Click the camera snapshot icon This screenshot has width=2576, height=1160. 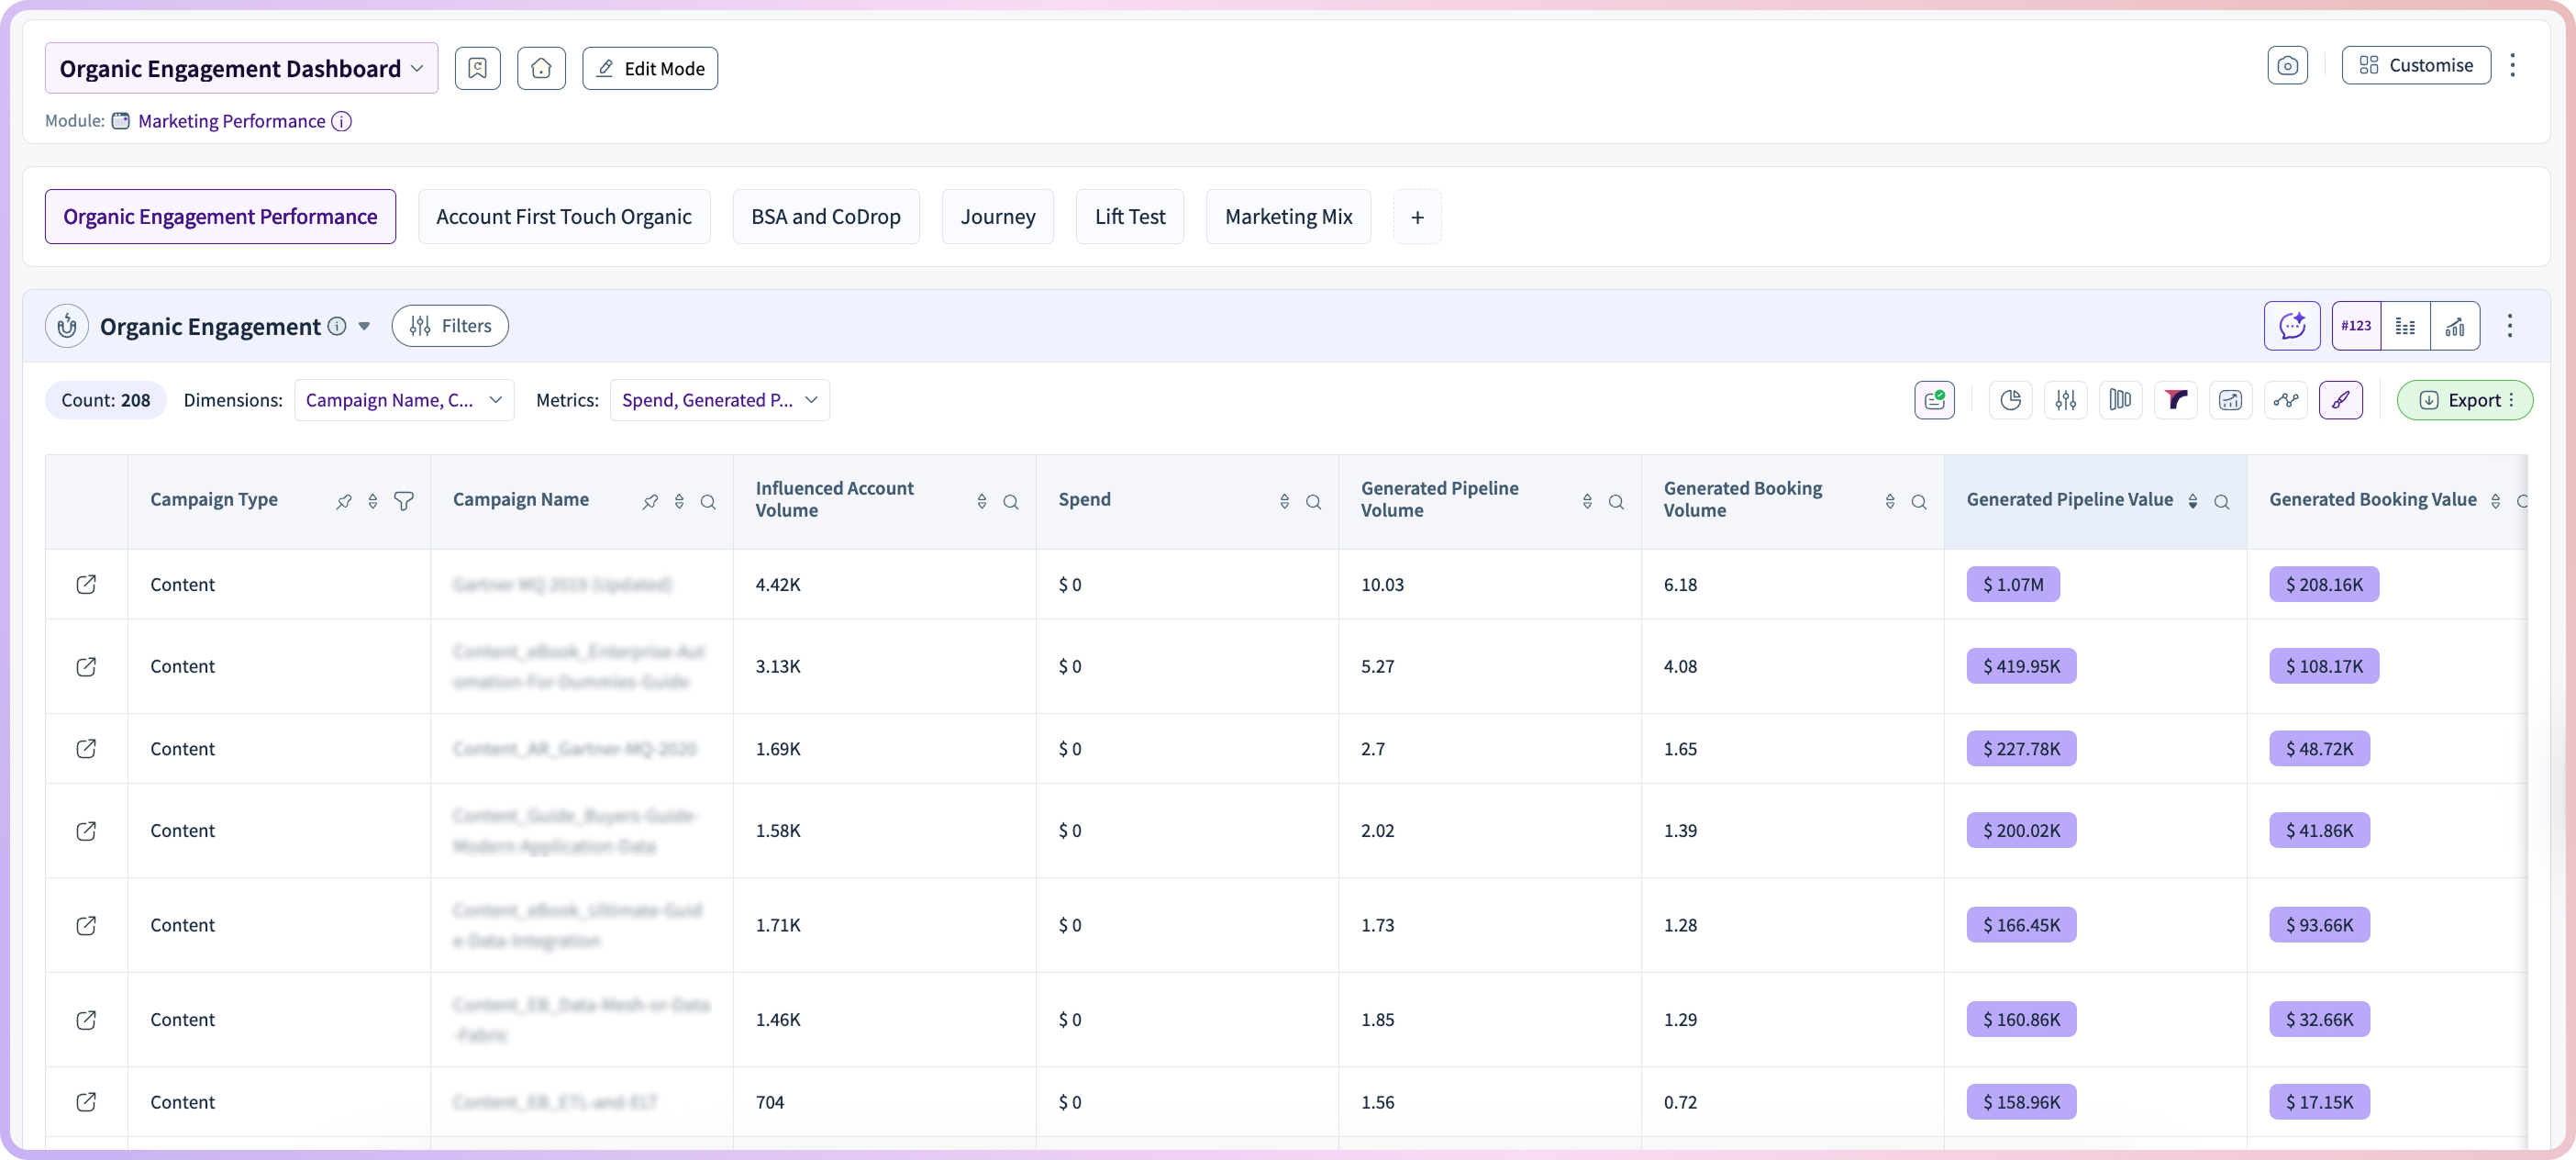(2287, 66)
